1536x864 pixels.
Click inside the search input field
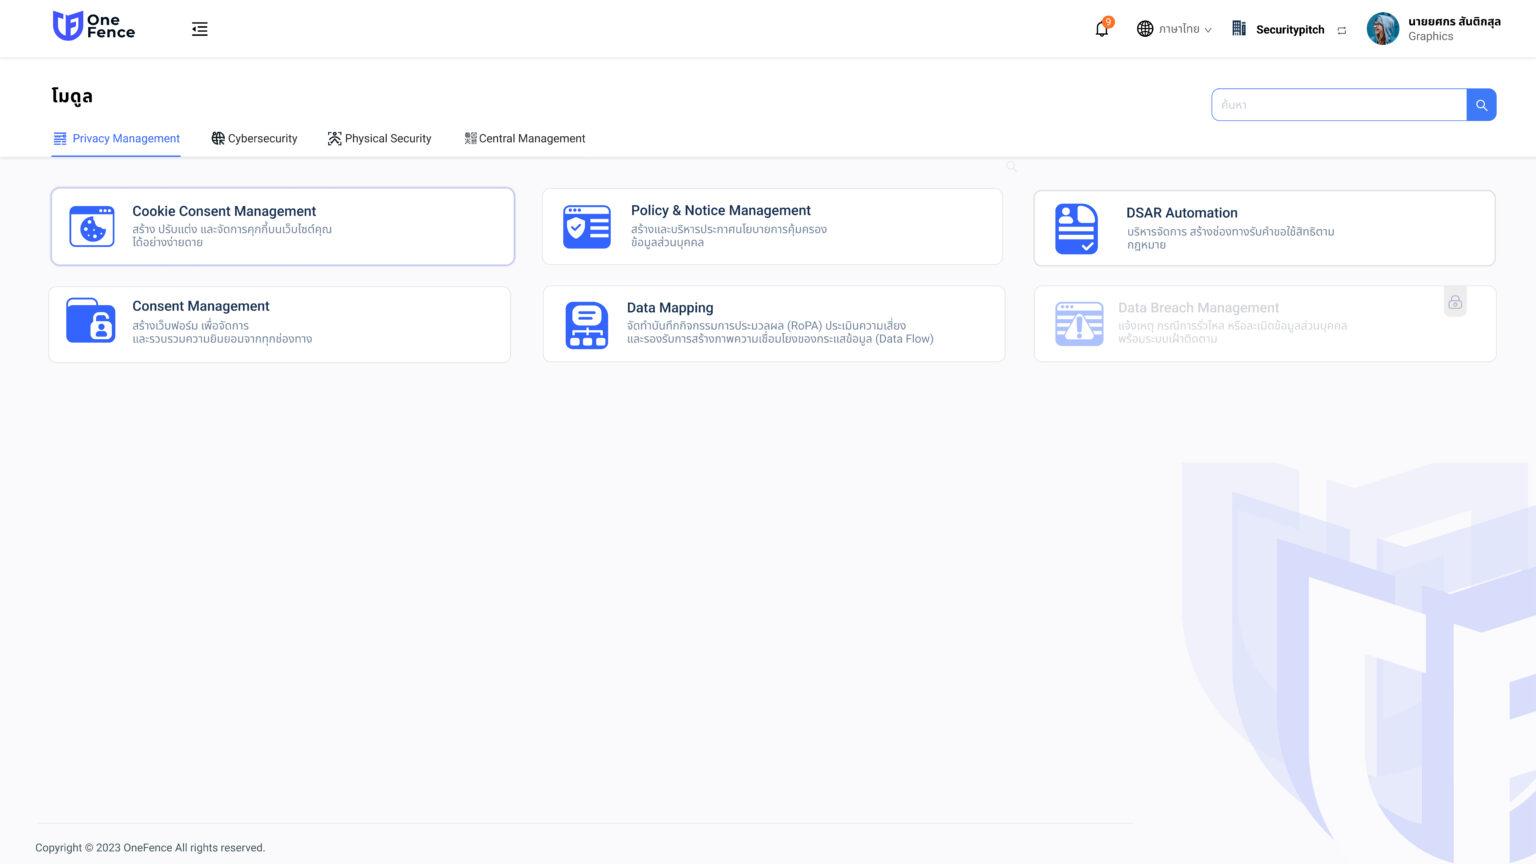pos(1340,104)
